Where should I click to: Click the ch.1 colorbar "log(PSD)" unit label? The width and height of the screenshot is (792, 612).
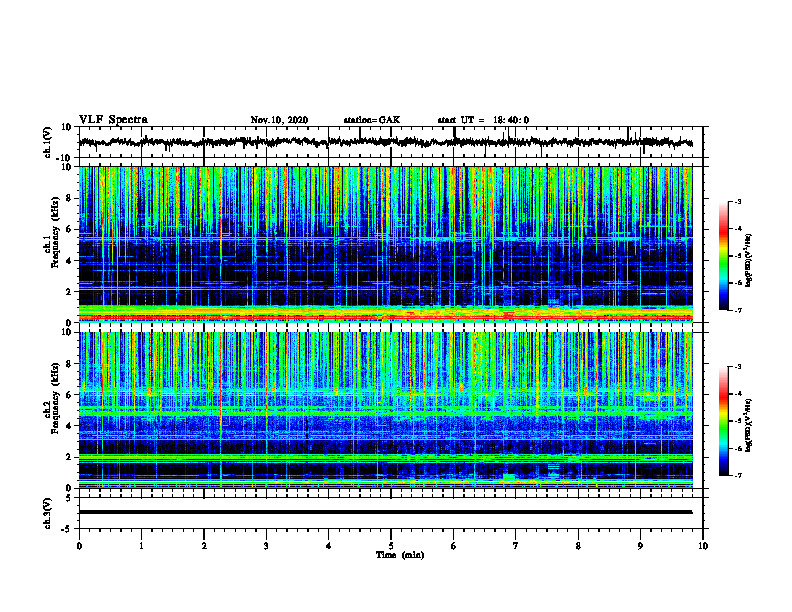click(x=748, y=261)
